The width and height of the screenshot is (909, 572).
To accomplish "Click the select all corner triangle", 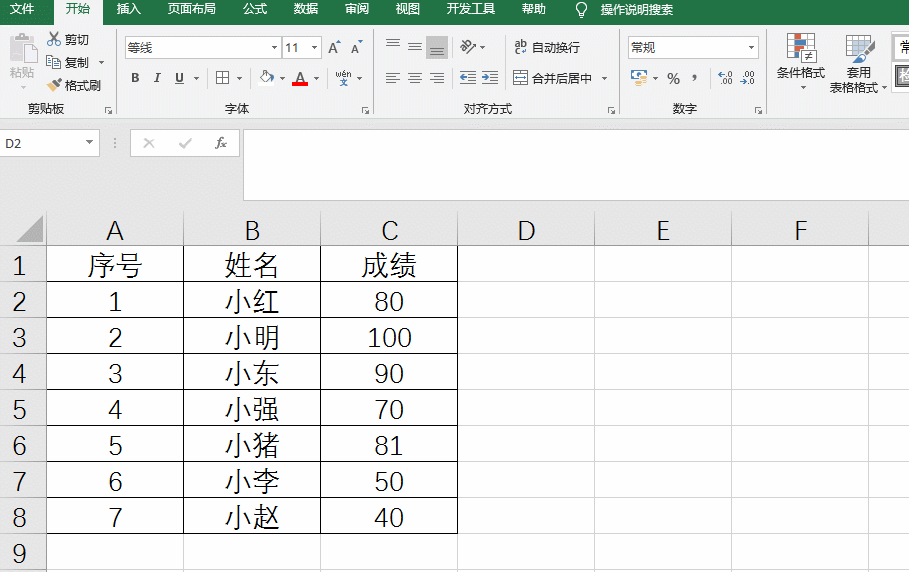I will [x=30, y=229].
